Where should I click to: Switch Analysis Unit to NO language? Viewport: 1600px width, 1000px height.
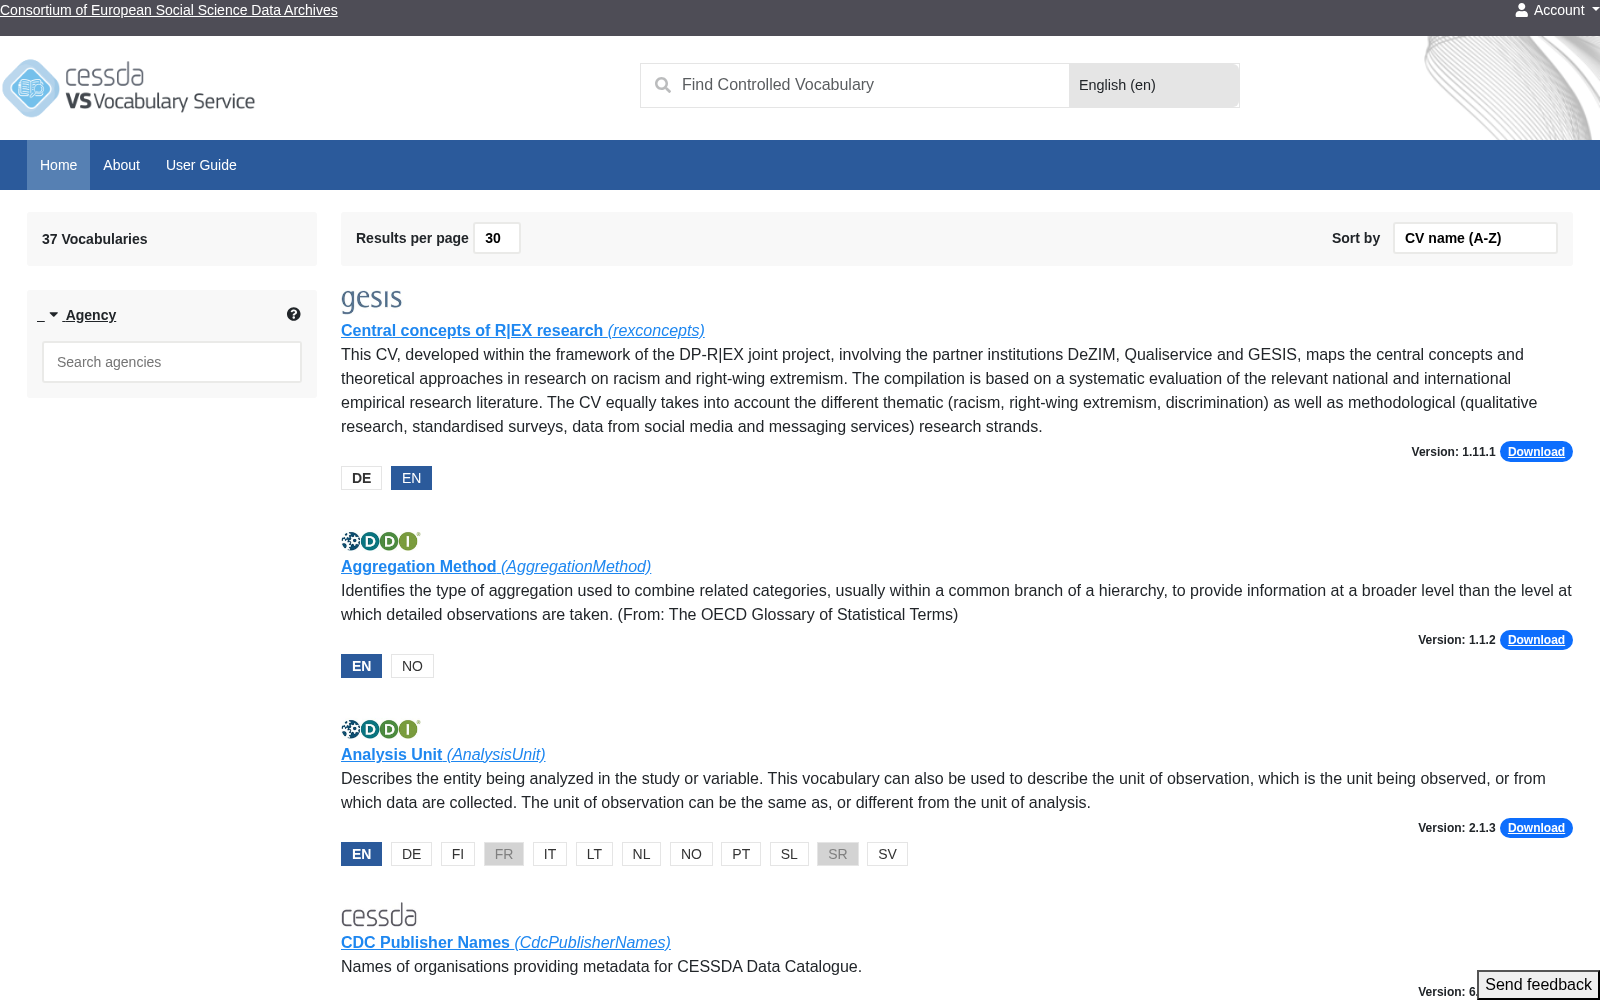click(691, 854)
